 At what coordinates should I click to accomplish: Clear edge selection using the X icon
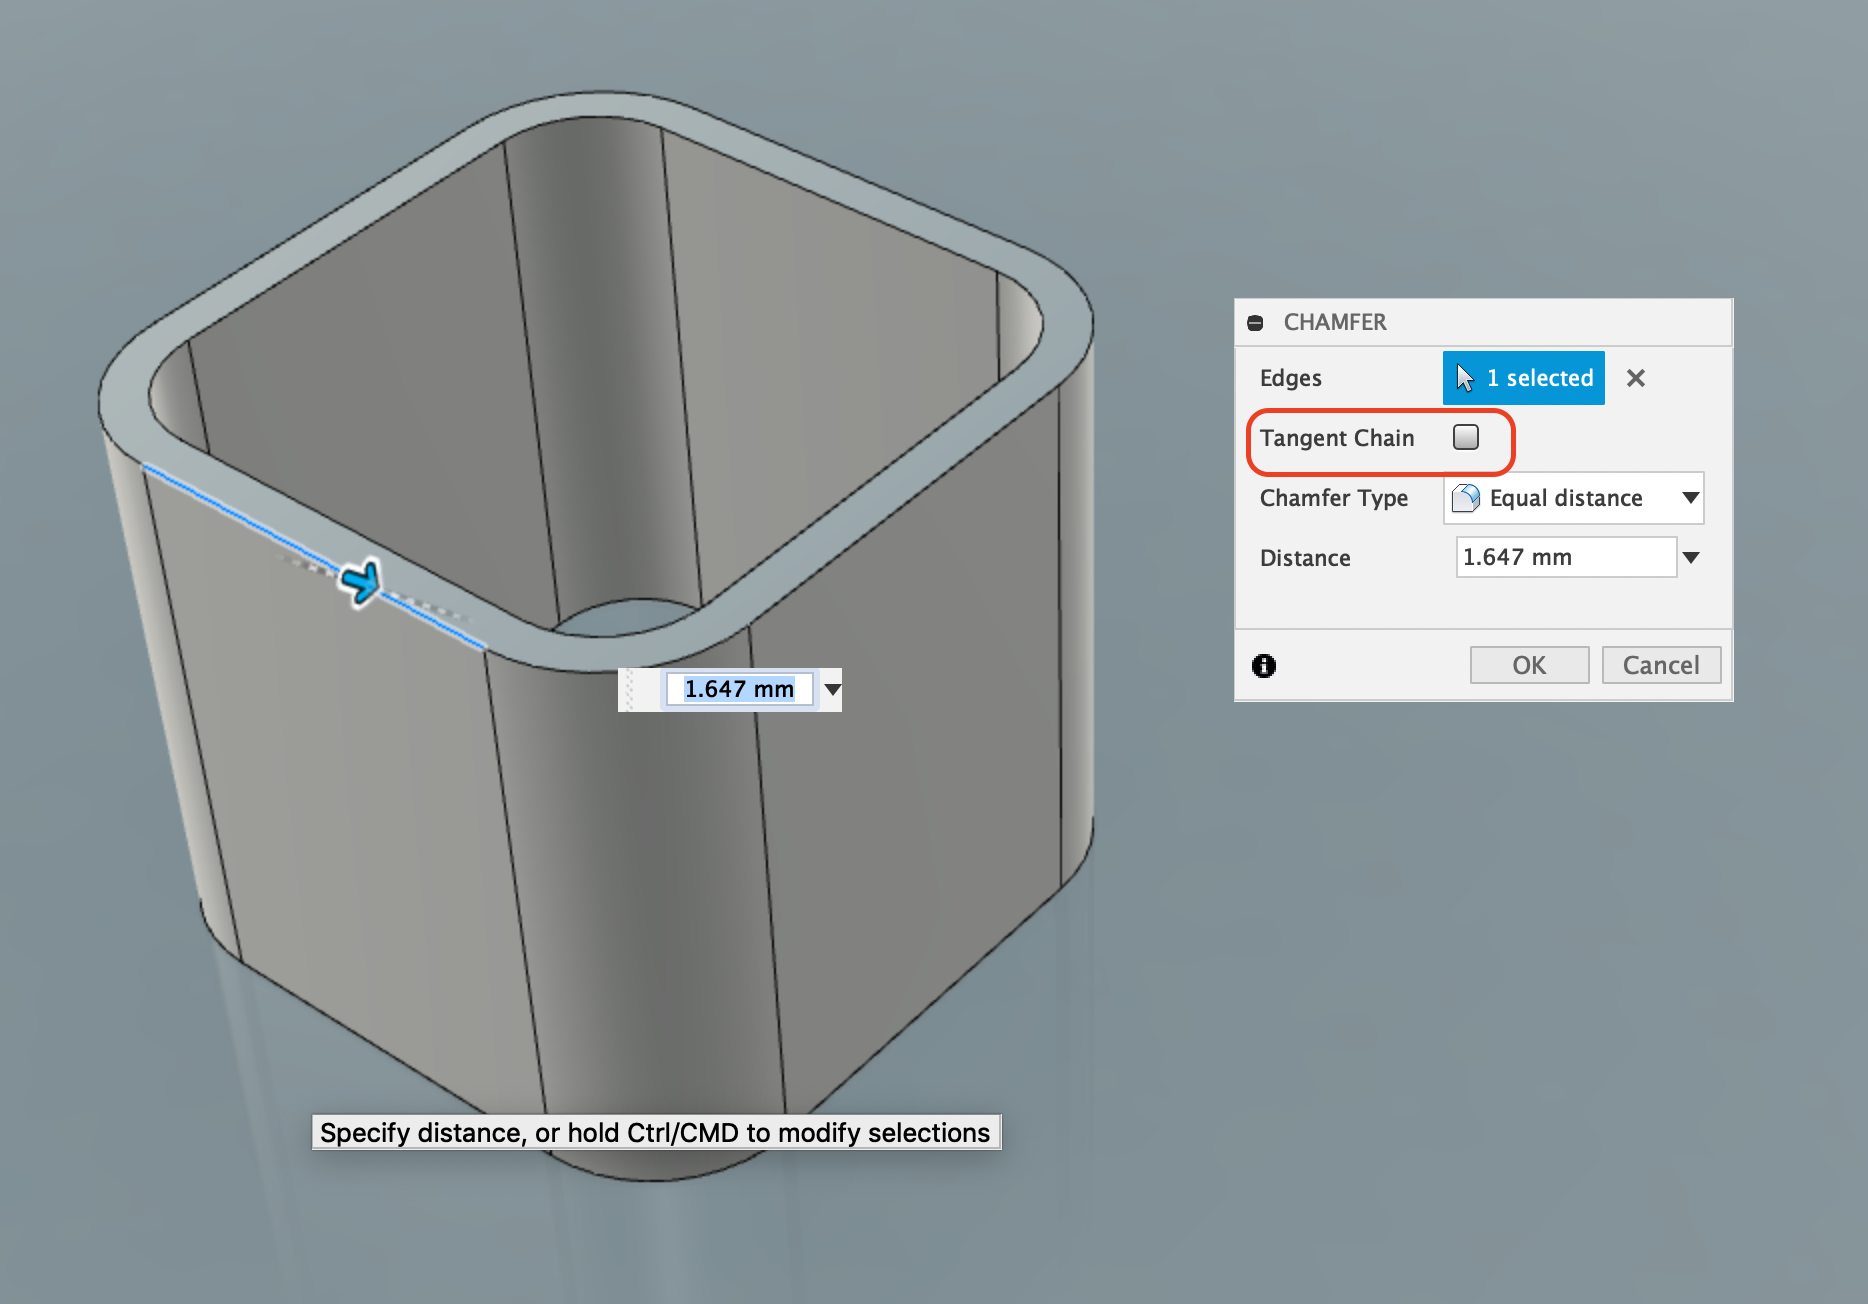(x=1636, y=378)
